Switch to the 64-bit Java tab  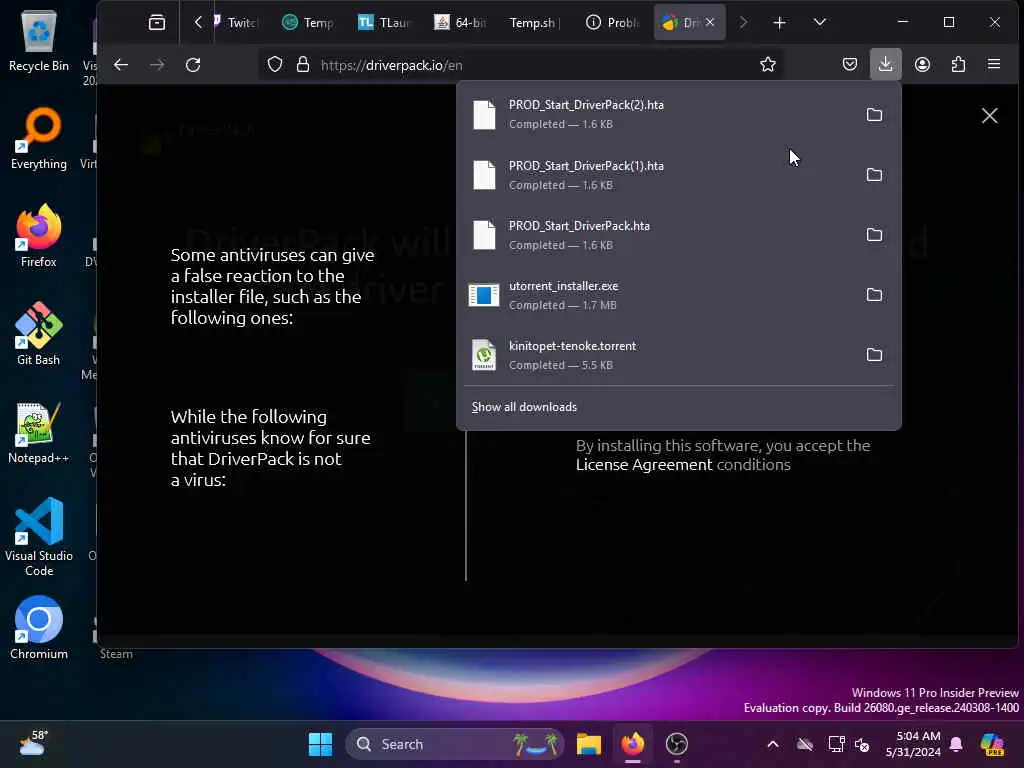tap(461, 23)
